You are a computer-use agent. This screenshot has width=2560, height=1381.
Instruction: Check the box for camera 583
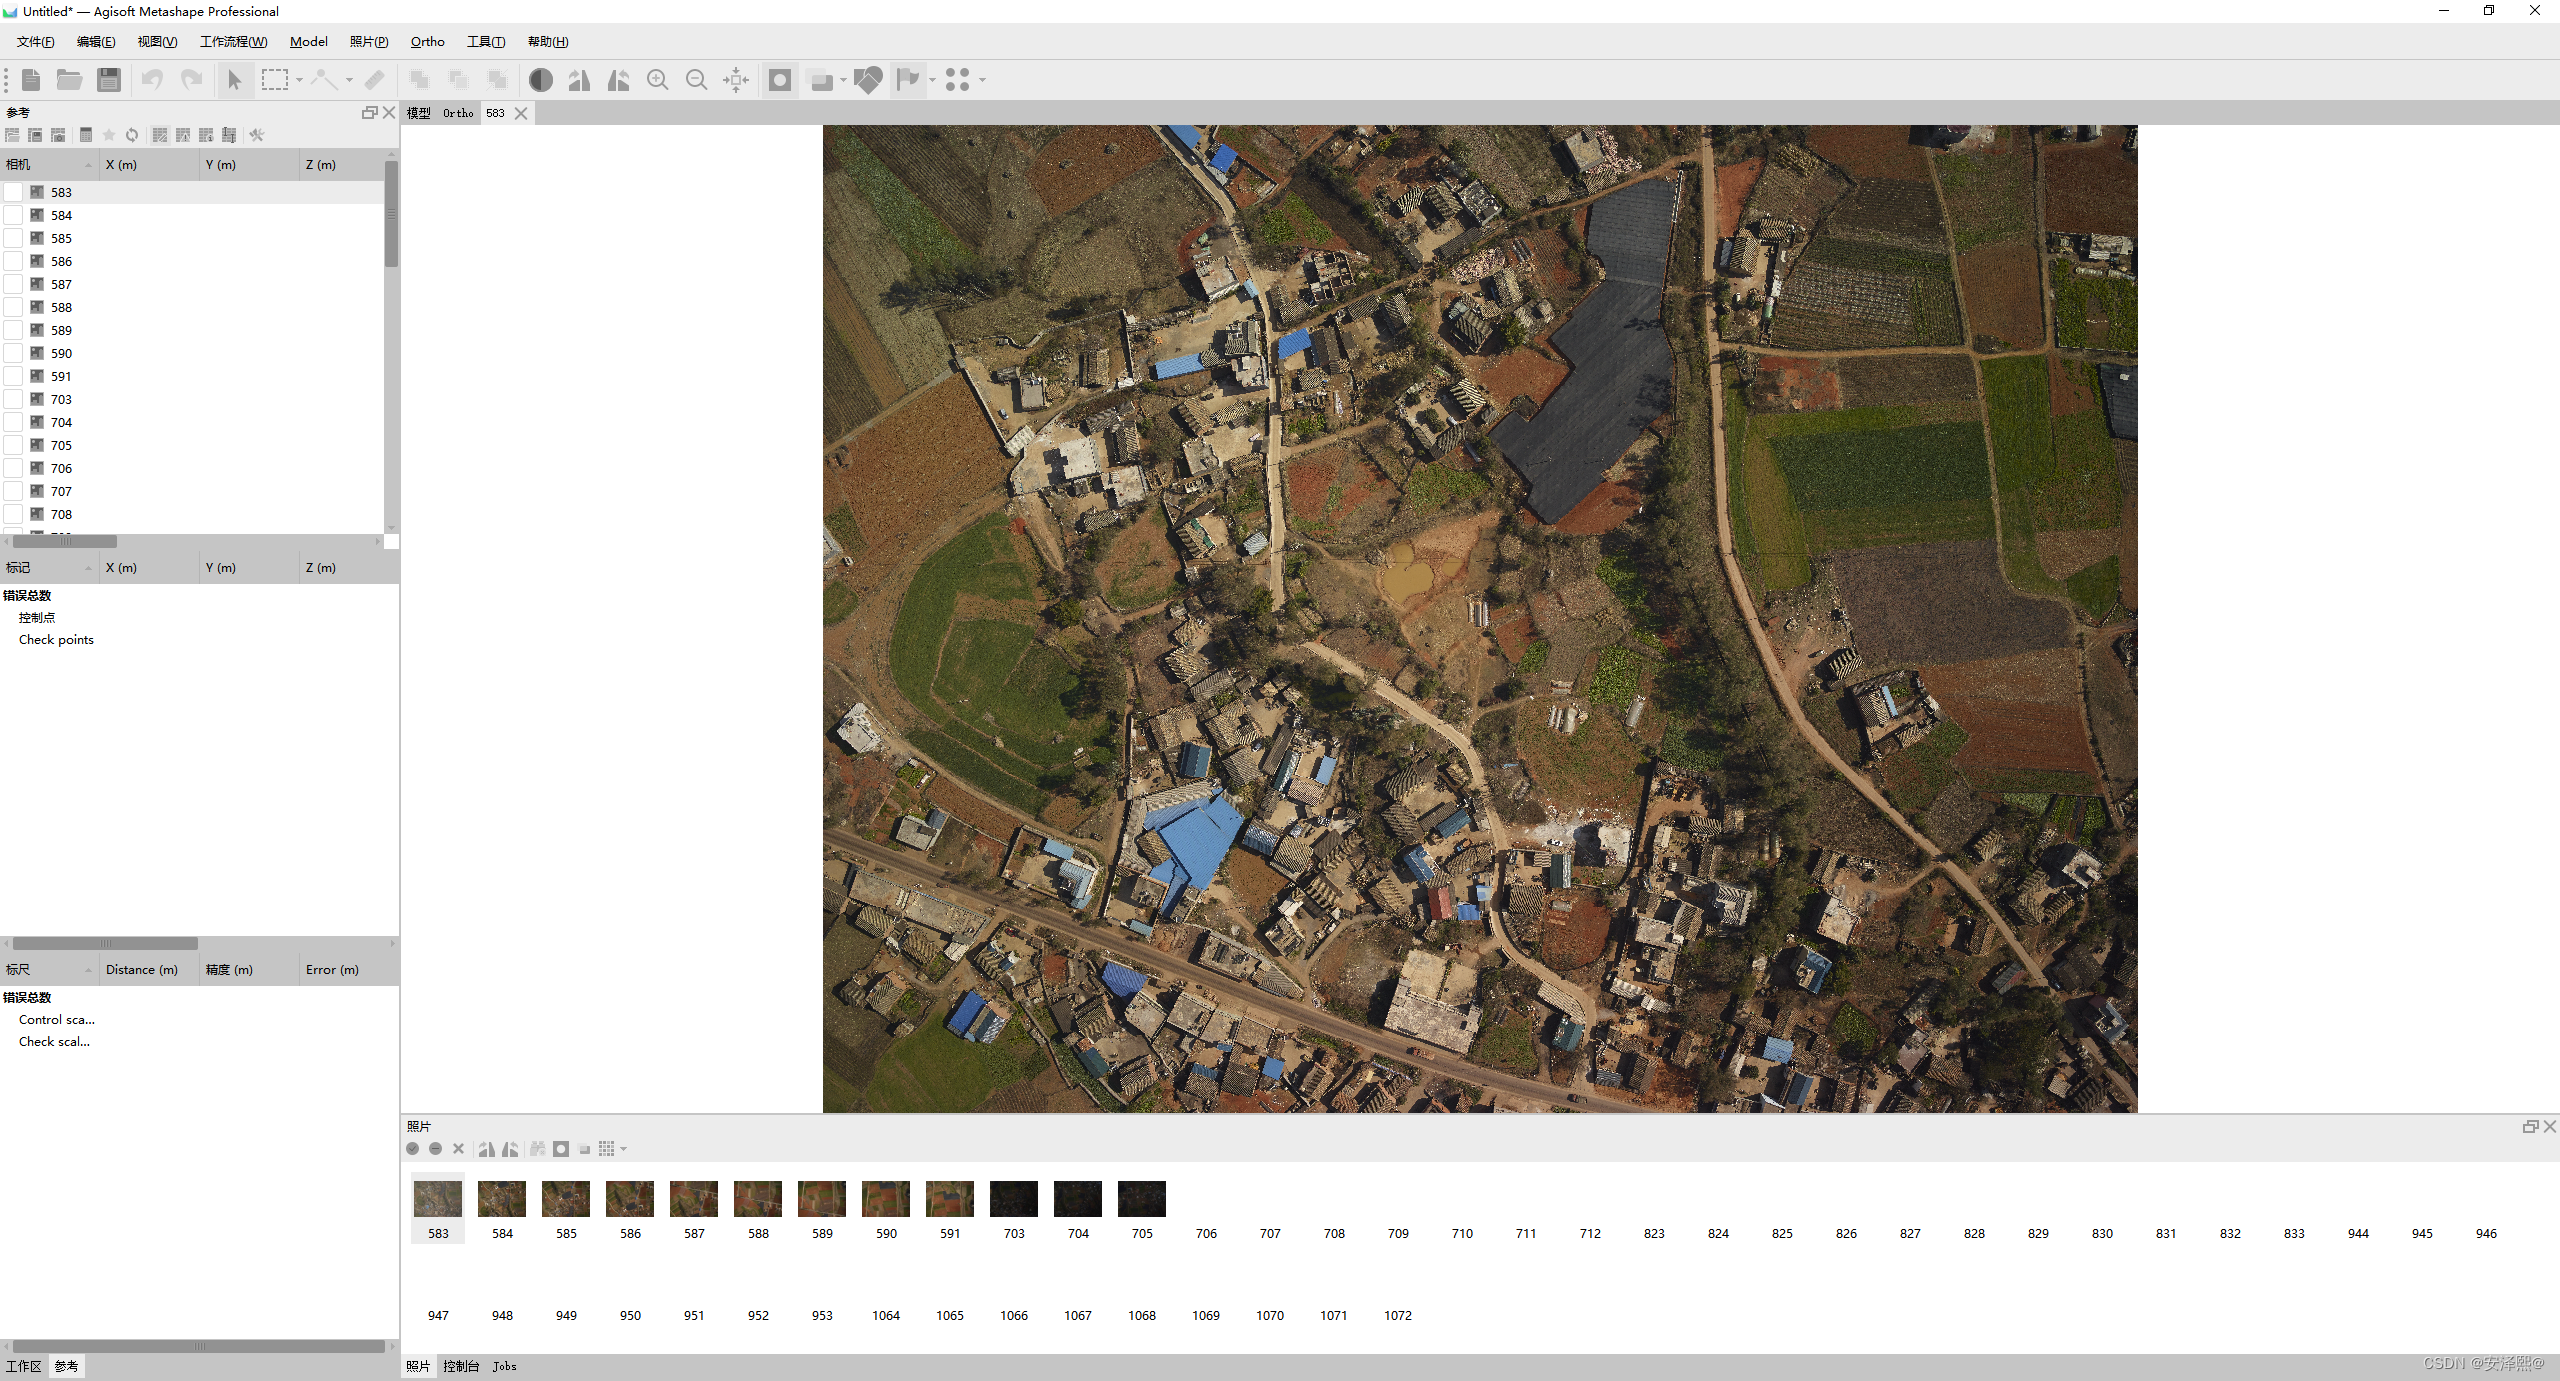(13, 192)
